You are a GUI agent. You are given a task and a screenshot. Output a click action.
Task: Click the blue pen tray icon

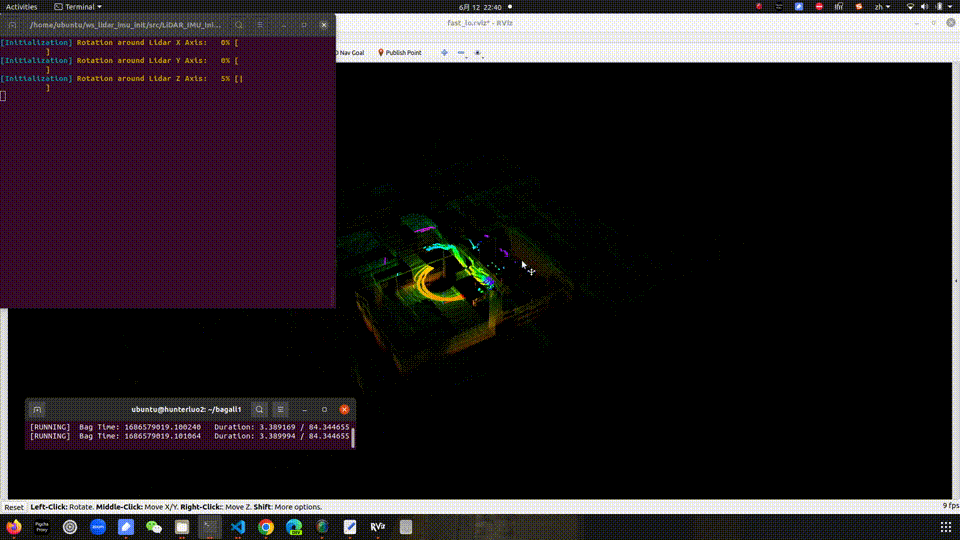pyautogui.click(x=799, y=7)
